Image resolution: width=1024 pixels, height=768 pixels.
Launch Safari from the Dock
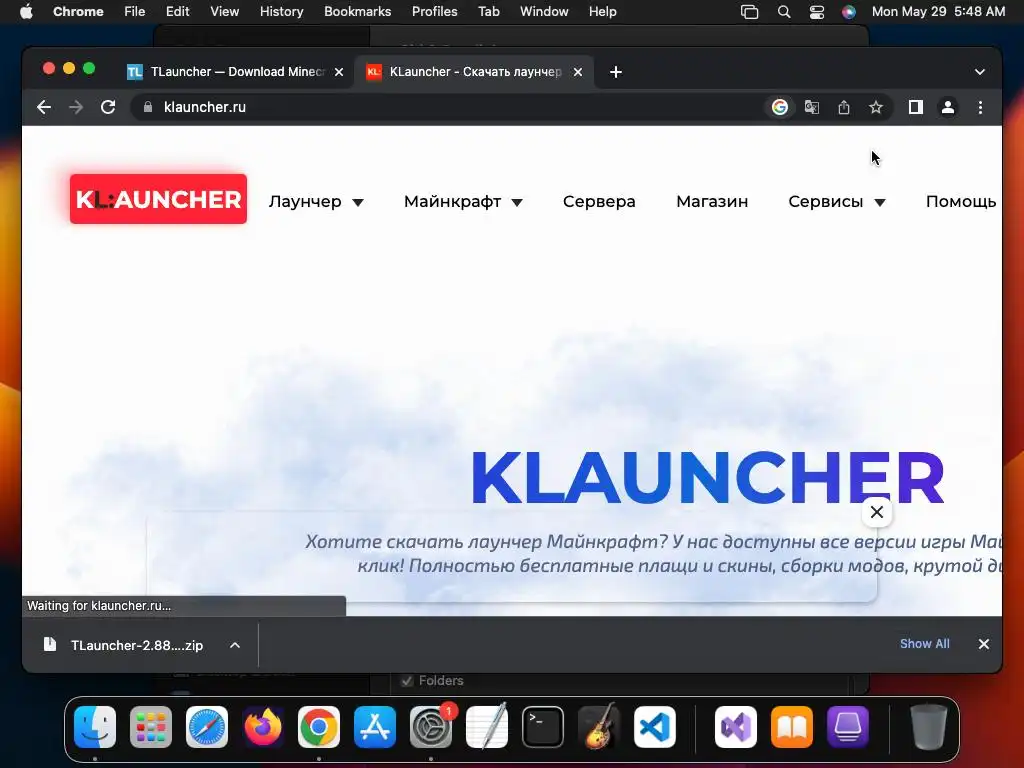pos(207,727)
